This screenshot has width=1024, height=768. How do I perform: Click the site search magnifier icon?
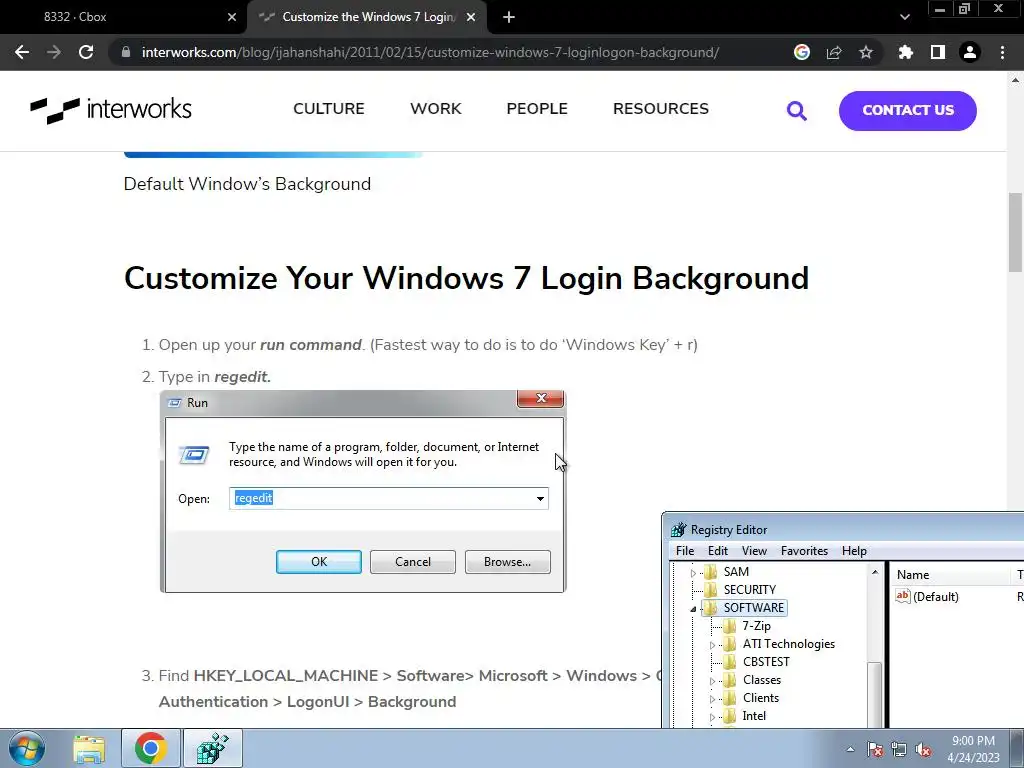click(796, 110)
